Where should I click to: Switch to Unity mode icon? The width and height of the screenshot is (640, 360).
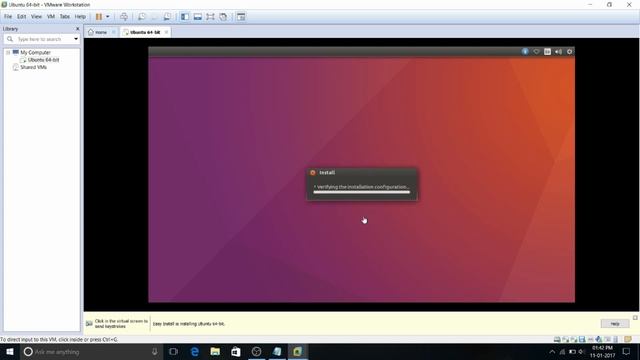click(223, 17)
